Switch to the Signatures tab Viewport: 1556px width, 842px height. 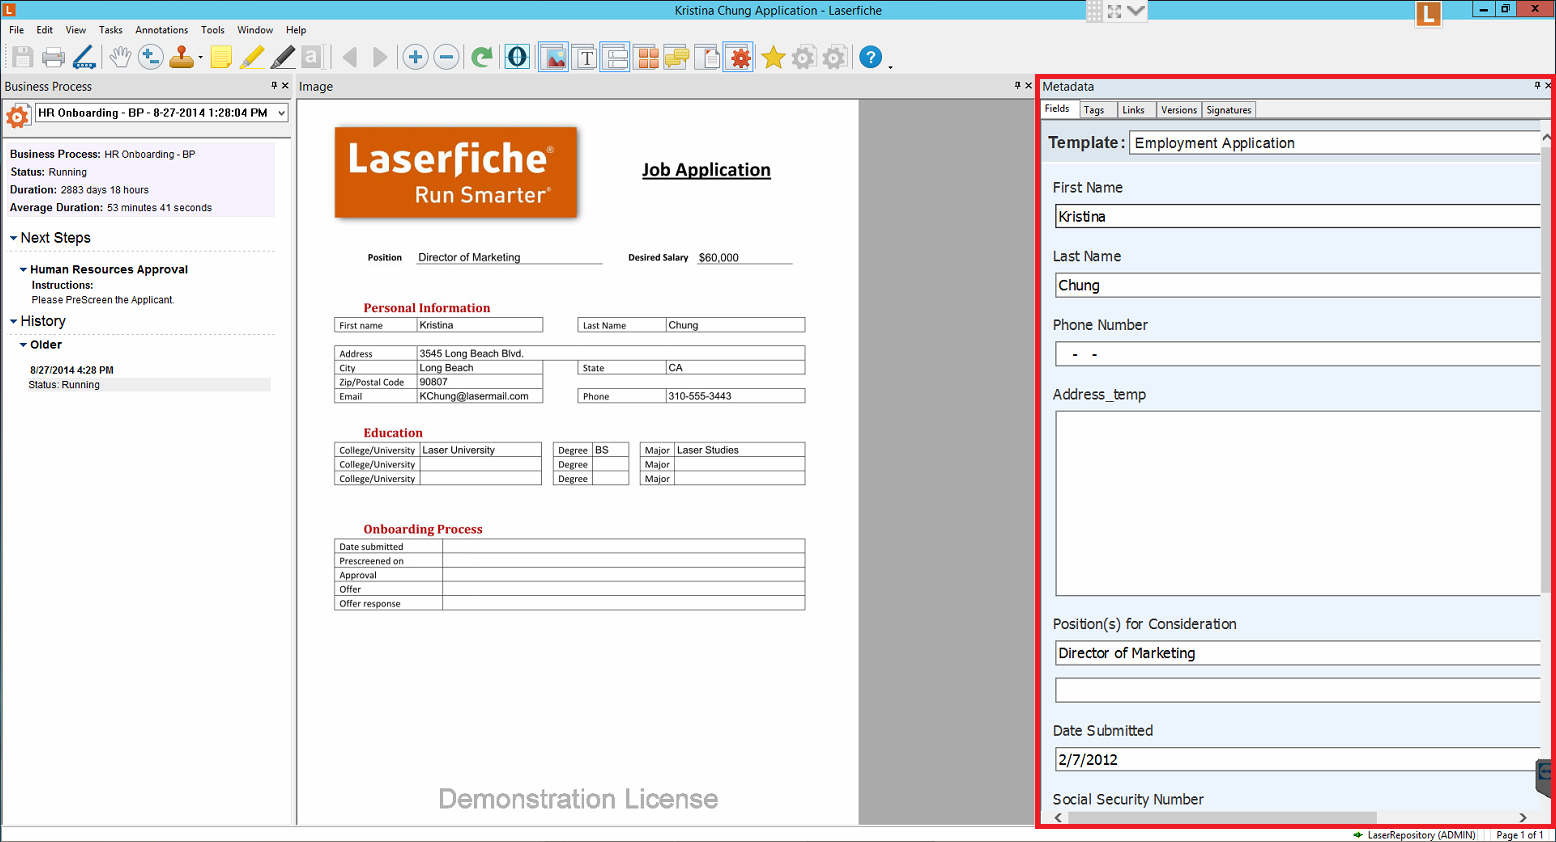point(1229,110)
